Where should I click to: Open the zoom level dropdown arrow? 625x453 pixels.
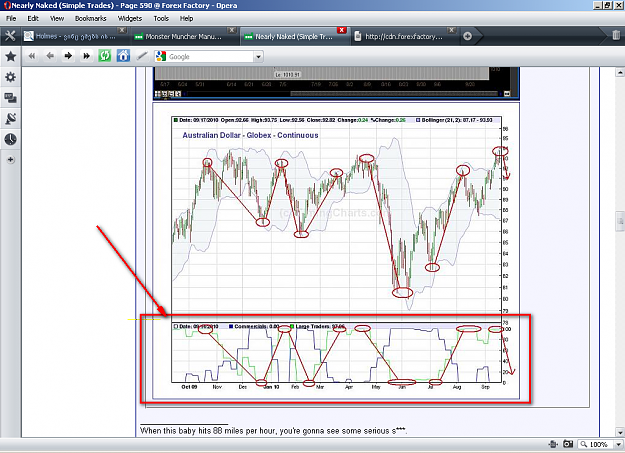click(x=619, y=444)
